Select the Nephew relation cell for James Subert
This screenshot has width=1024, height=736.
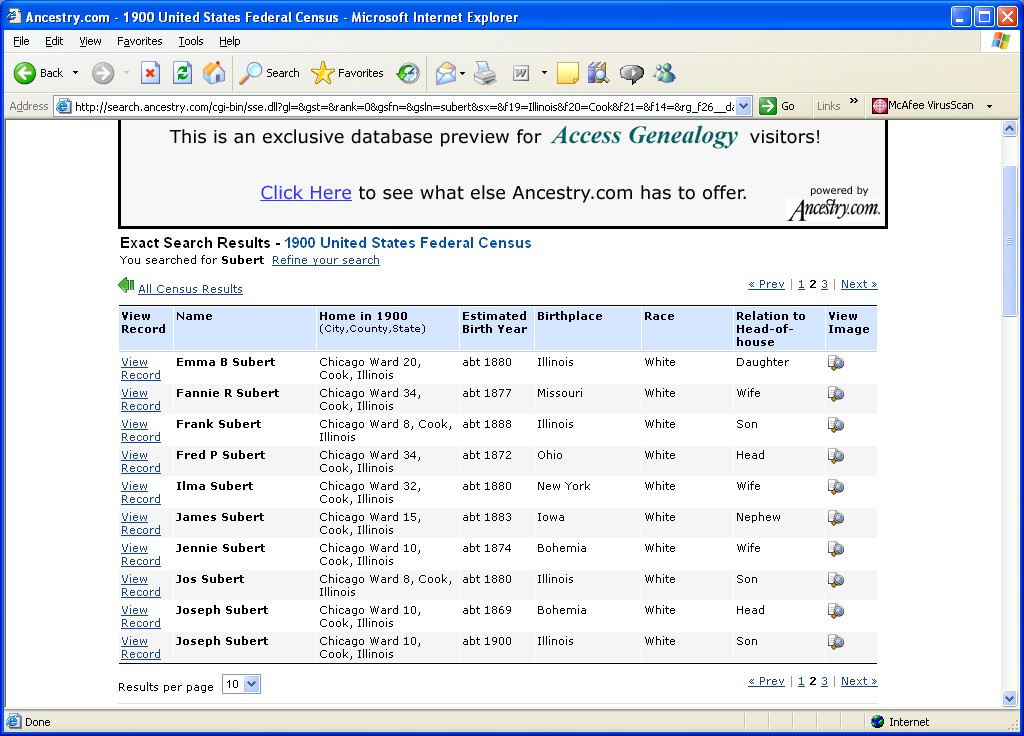[758, 517]
